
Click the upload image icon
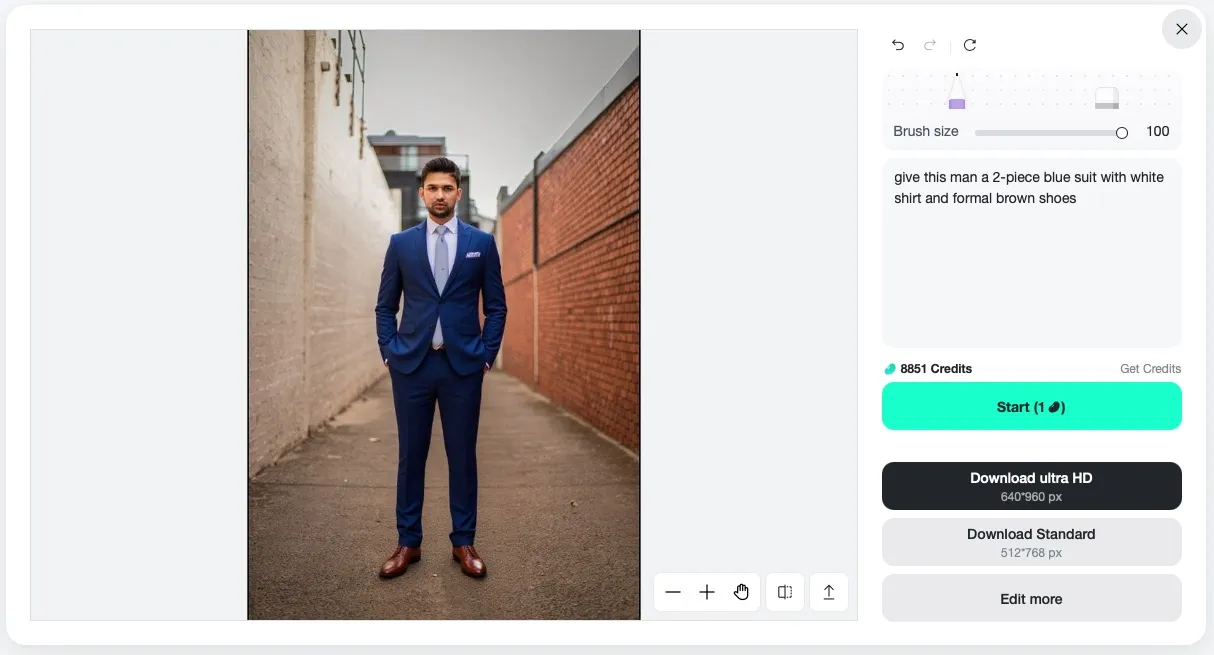pos(829,593)
